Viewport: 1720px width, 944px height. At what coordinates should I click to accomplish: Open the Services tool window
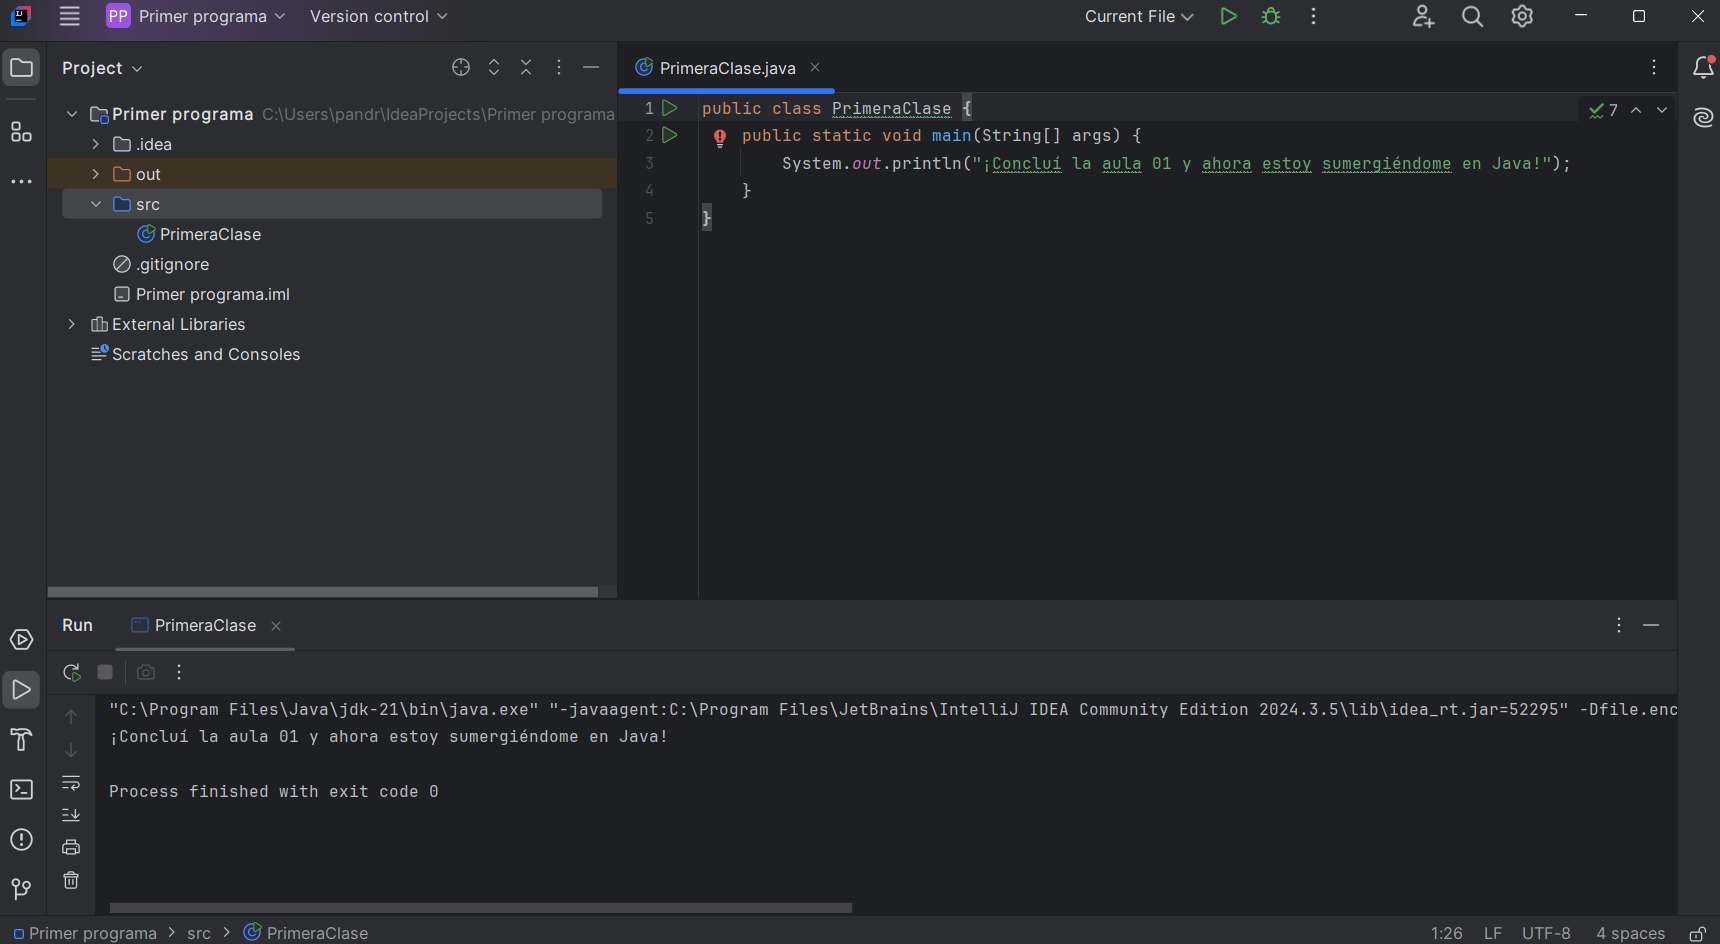[21, 640]
